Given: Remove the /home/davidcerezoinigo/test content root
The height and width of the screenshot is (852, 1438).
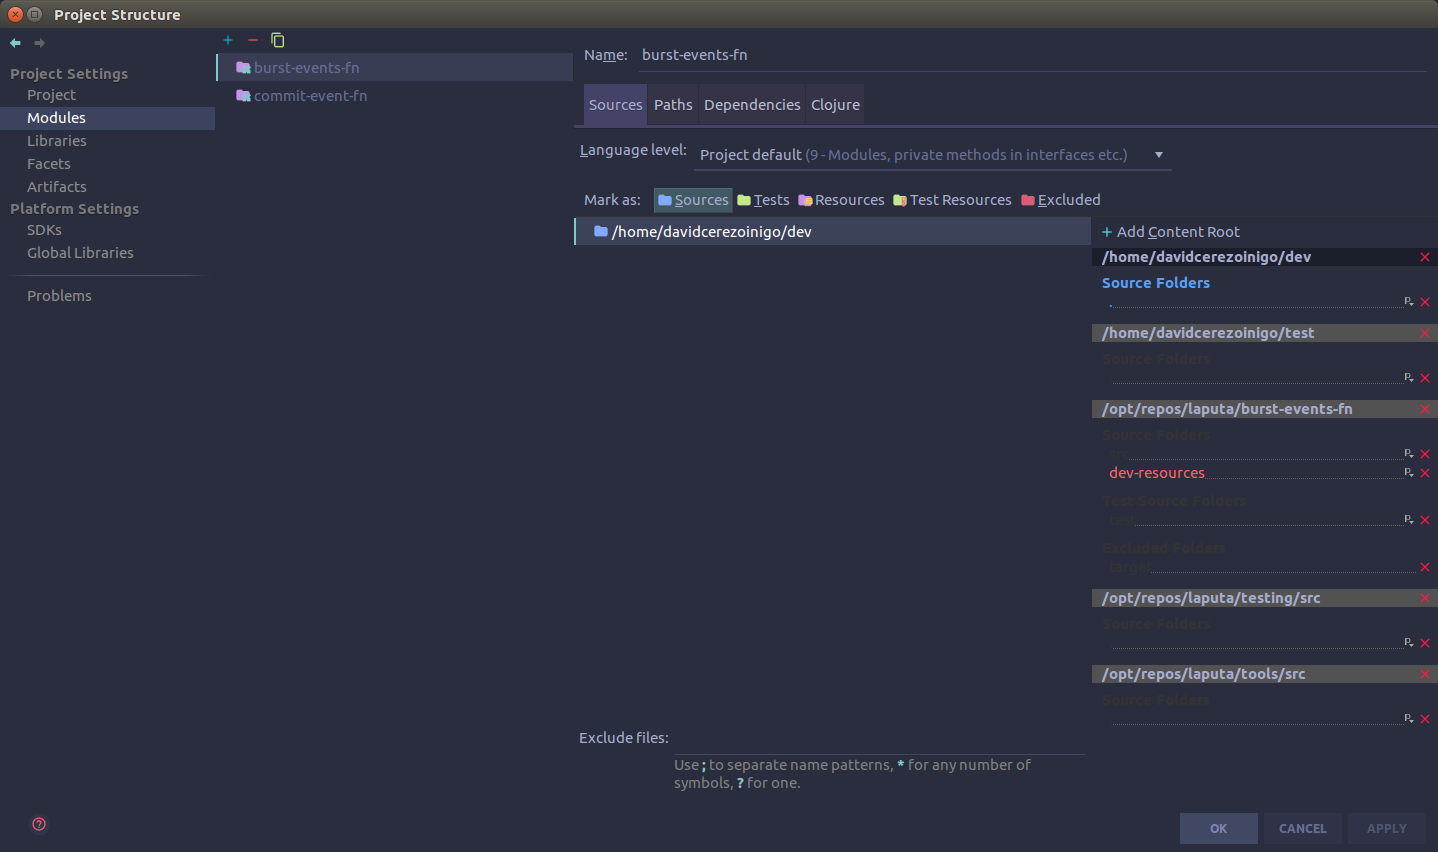Looking at the screenshot, I should 1425,332.
